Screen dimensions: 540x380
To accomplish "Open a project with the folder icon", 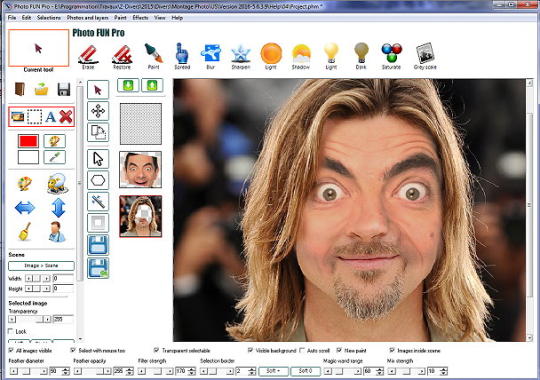I will coord(41,89).
